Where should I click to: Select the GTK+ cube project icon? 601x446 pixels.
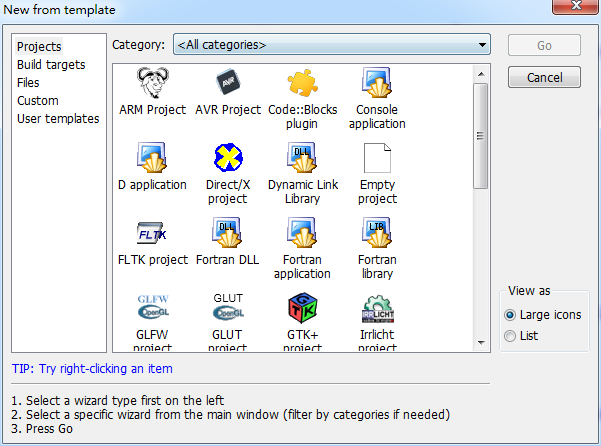[x=302, y=308]
